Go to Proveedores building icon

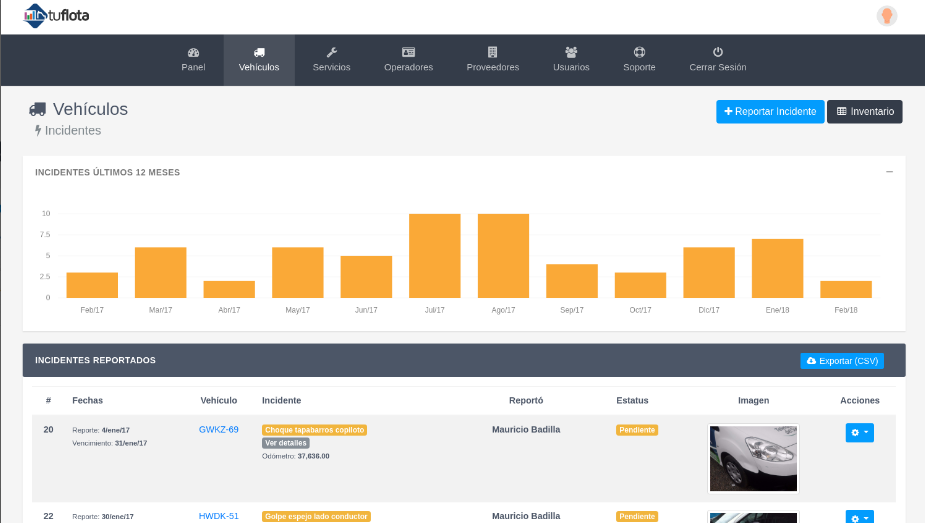pos(492,52)
